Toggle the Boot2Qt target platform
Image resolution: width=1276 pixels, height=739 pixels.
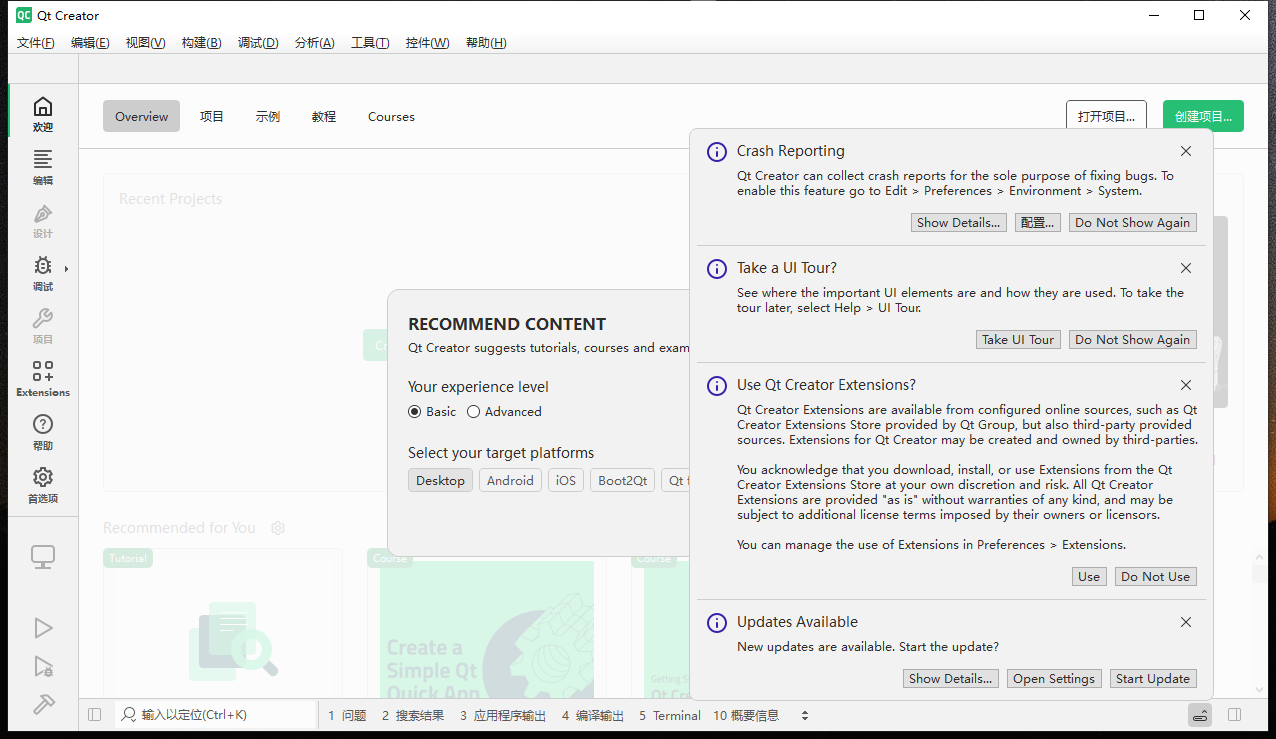click(623, 481)
